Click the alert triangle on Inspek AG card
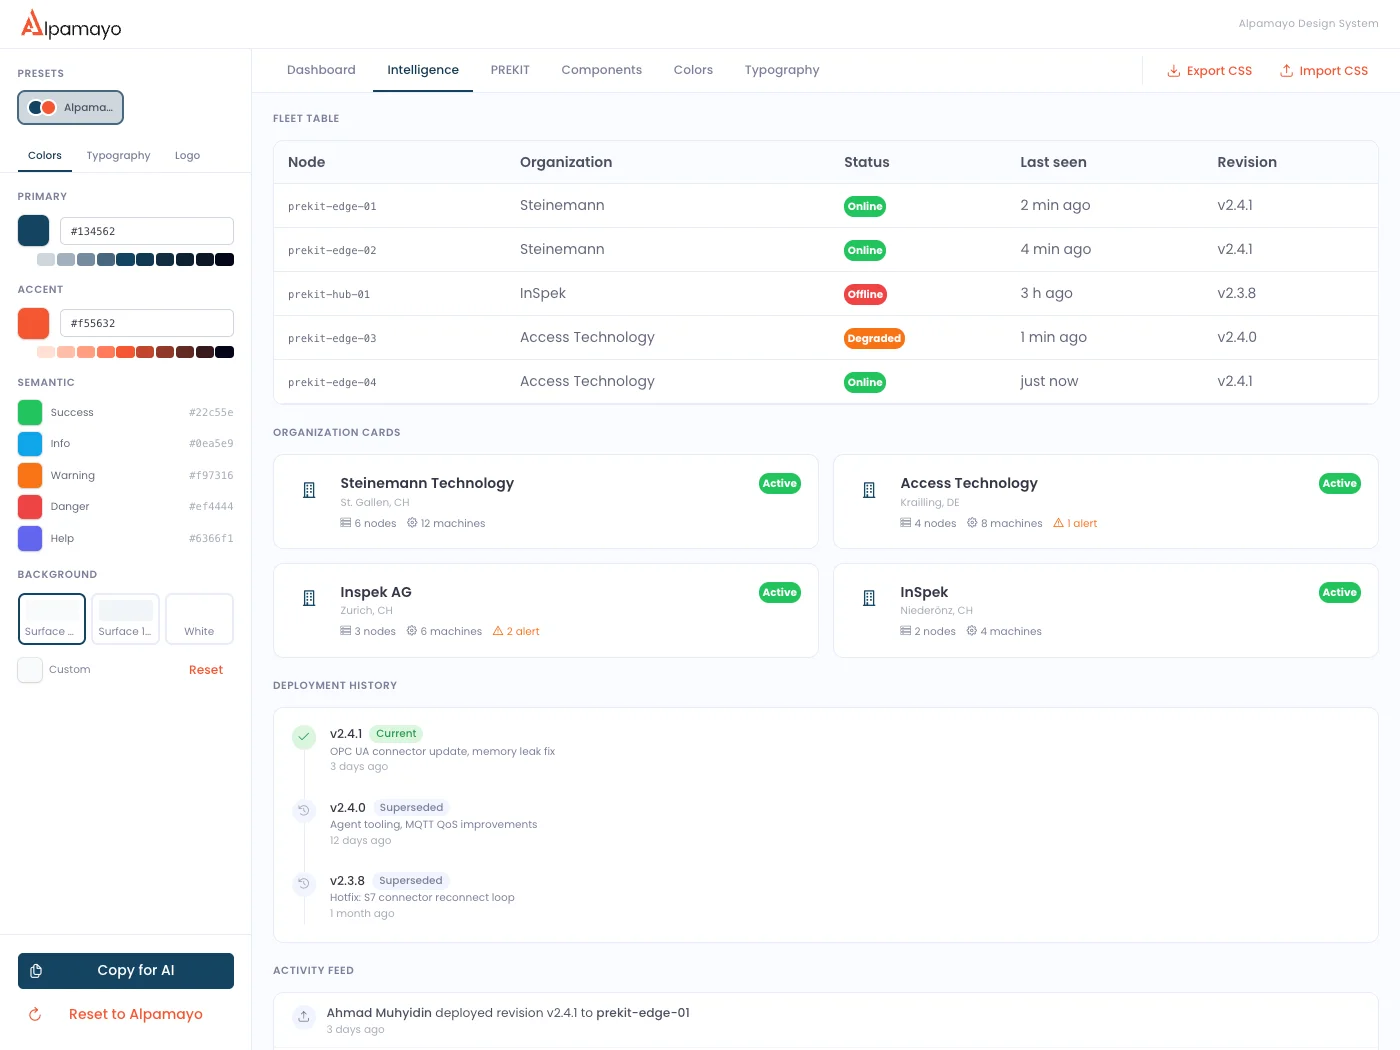1400x1050 pixels. [x=498, y=631]
